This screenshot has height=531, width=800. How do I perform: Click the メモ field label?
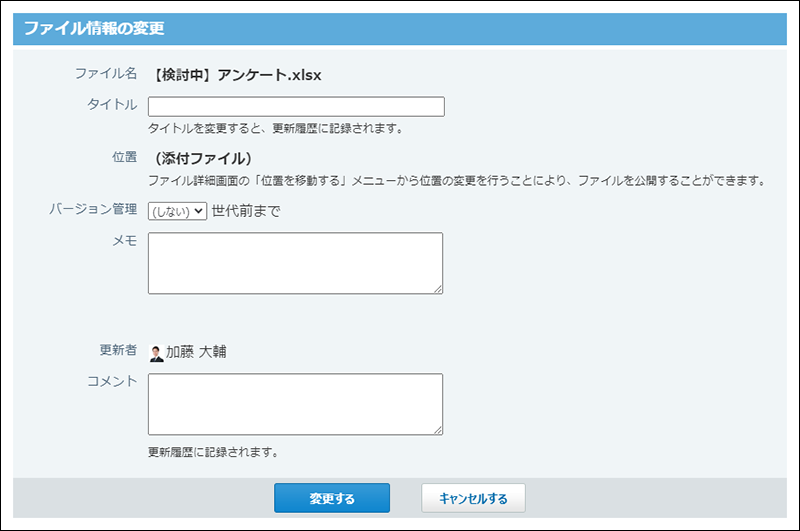(124, 241)
